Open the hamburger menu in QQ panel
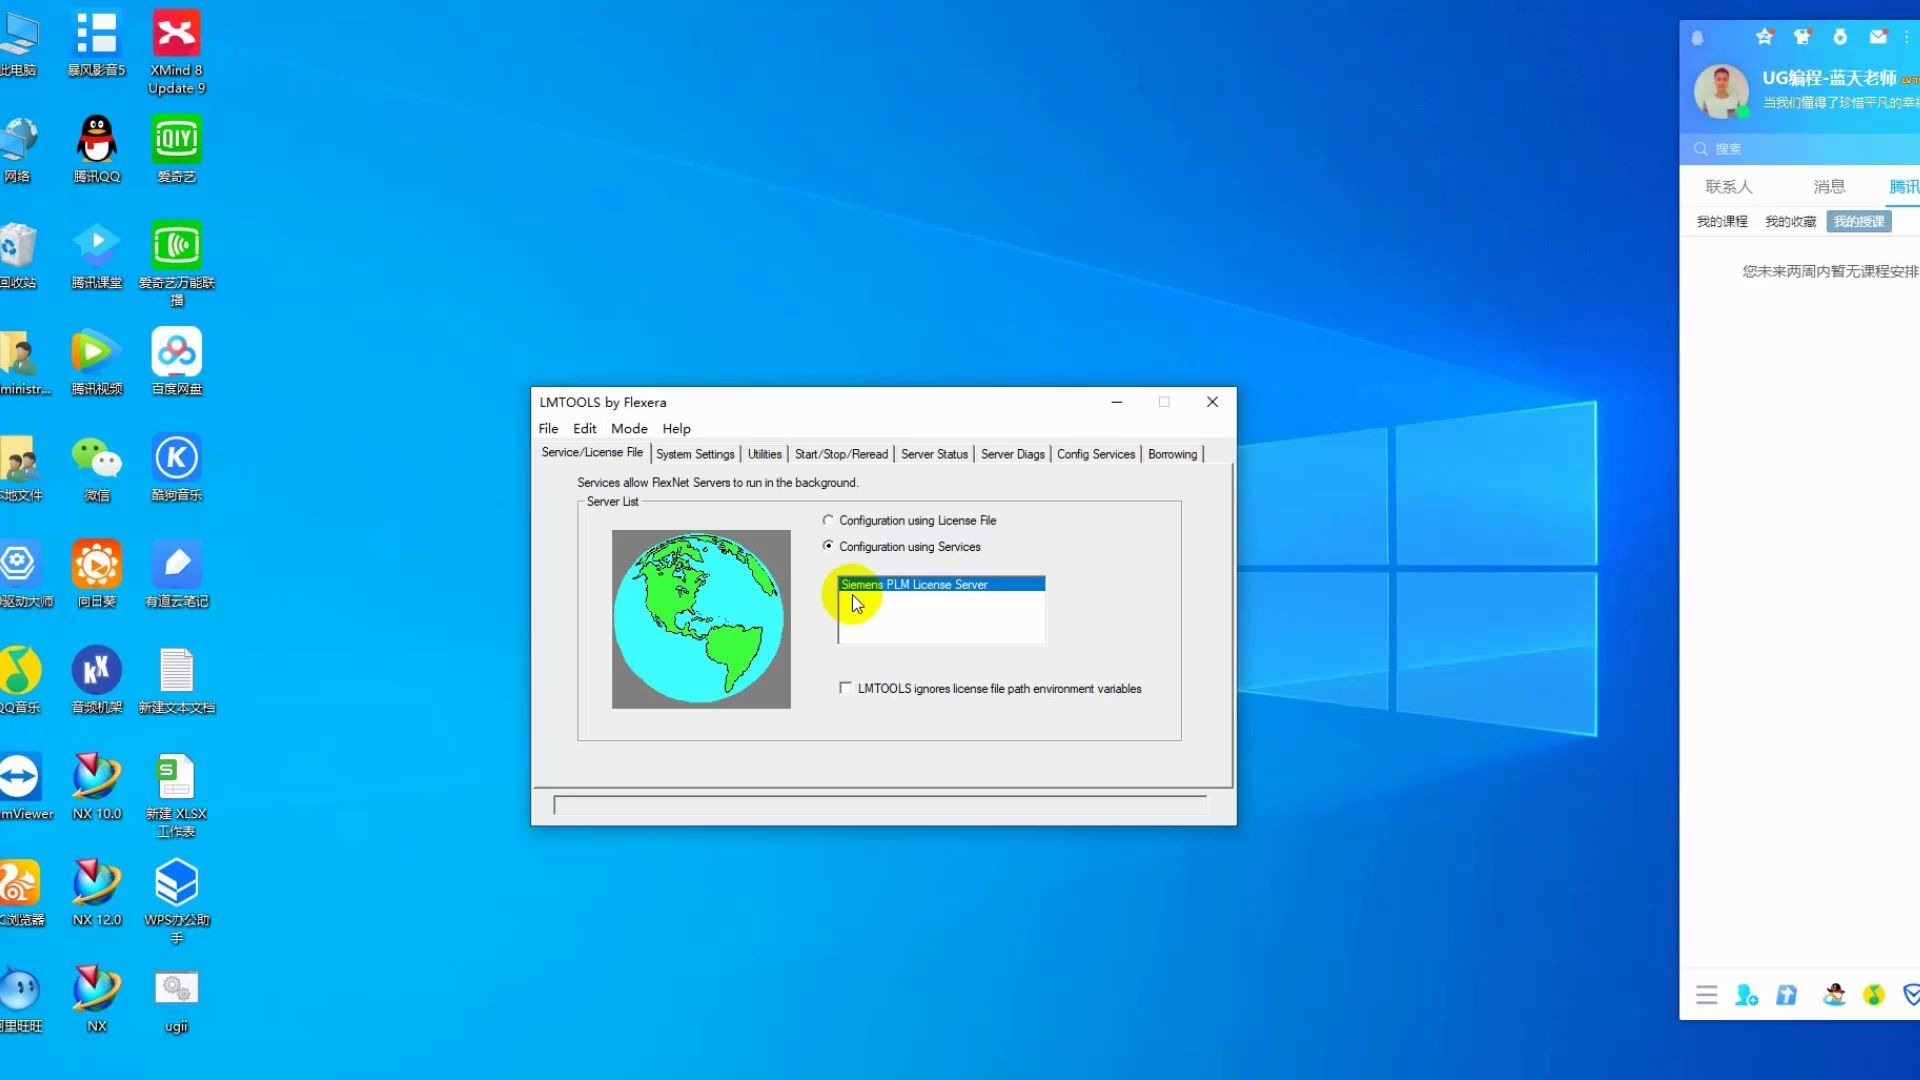 pos(1706,995)
